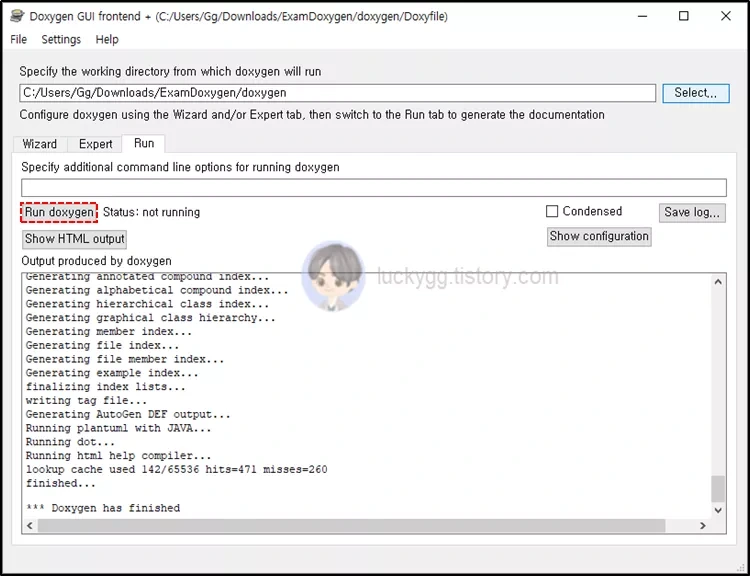The width and height of the screenshot is (750, 576).
Task: Click the 'finished...' log line
Action: [61, 483]
